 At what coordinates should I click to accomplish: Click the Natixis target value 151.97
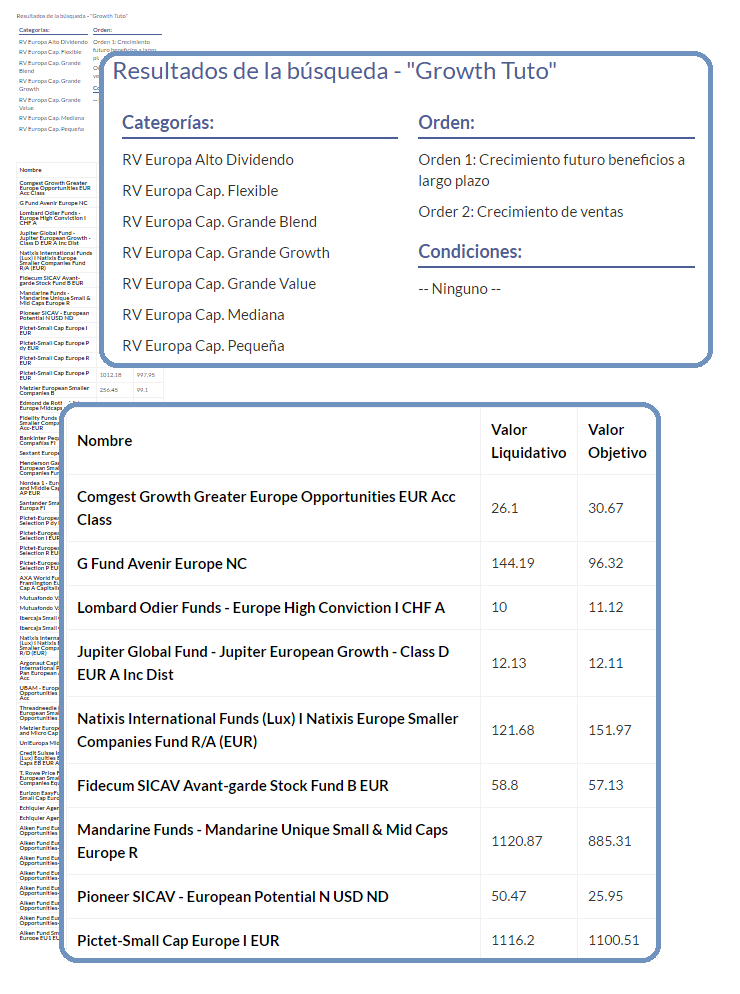pyautogui.click(x=609, y=730)
